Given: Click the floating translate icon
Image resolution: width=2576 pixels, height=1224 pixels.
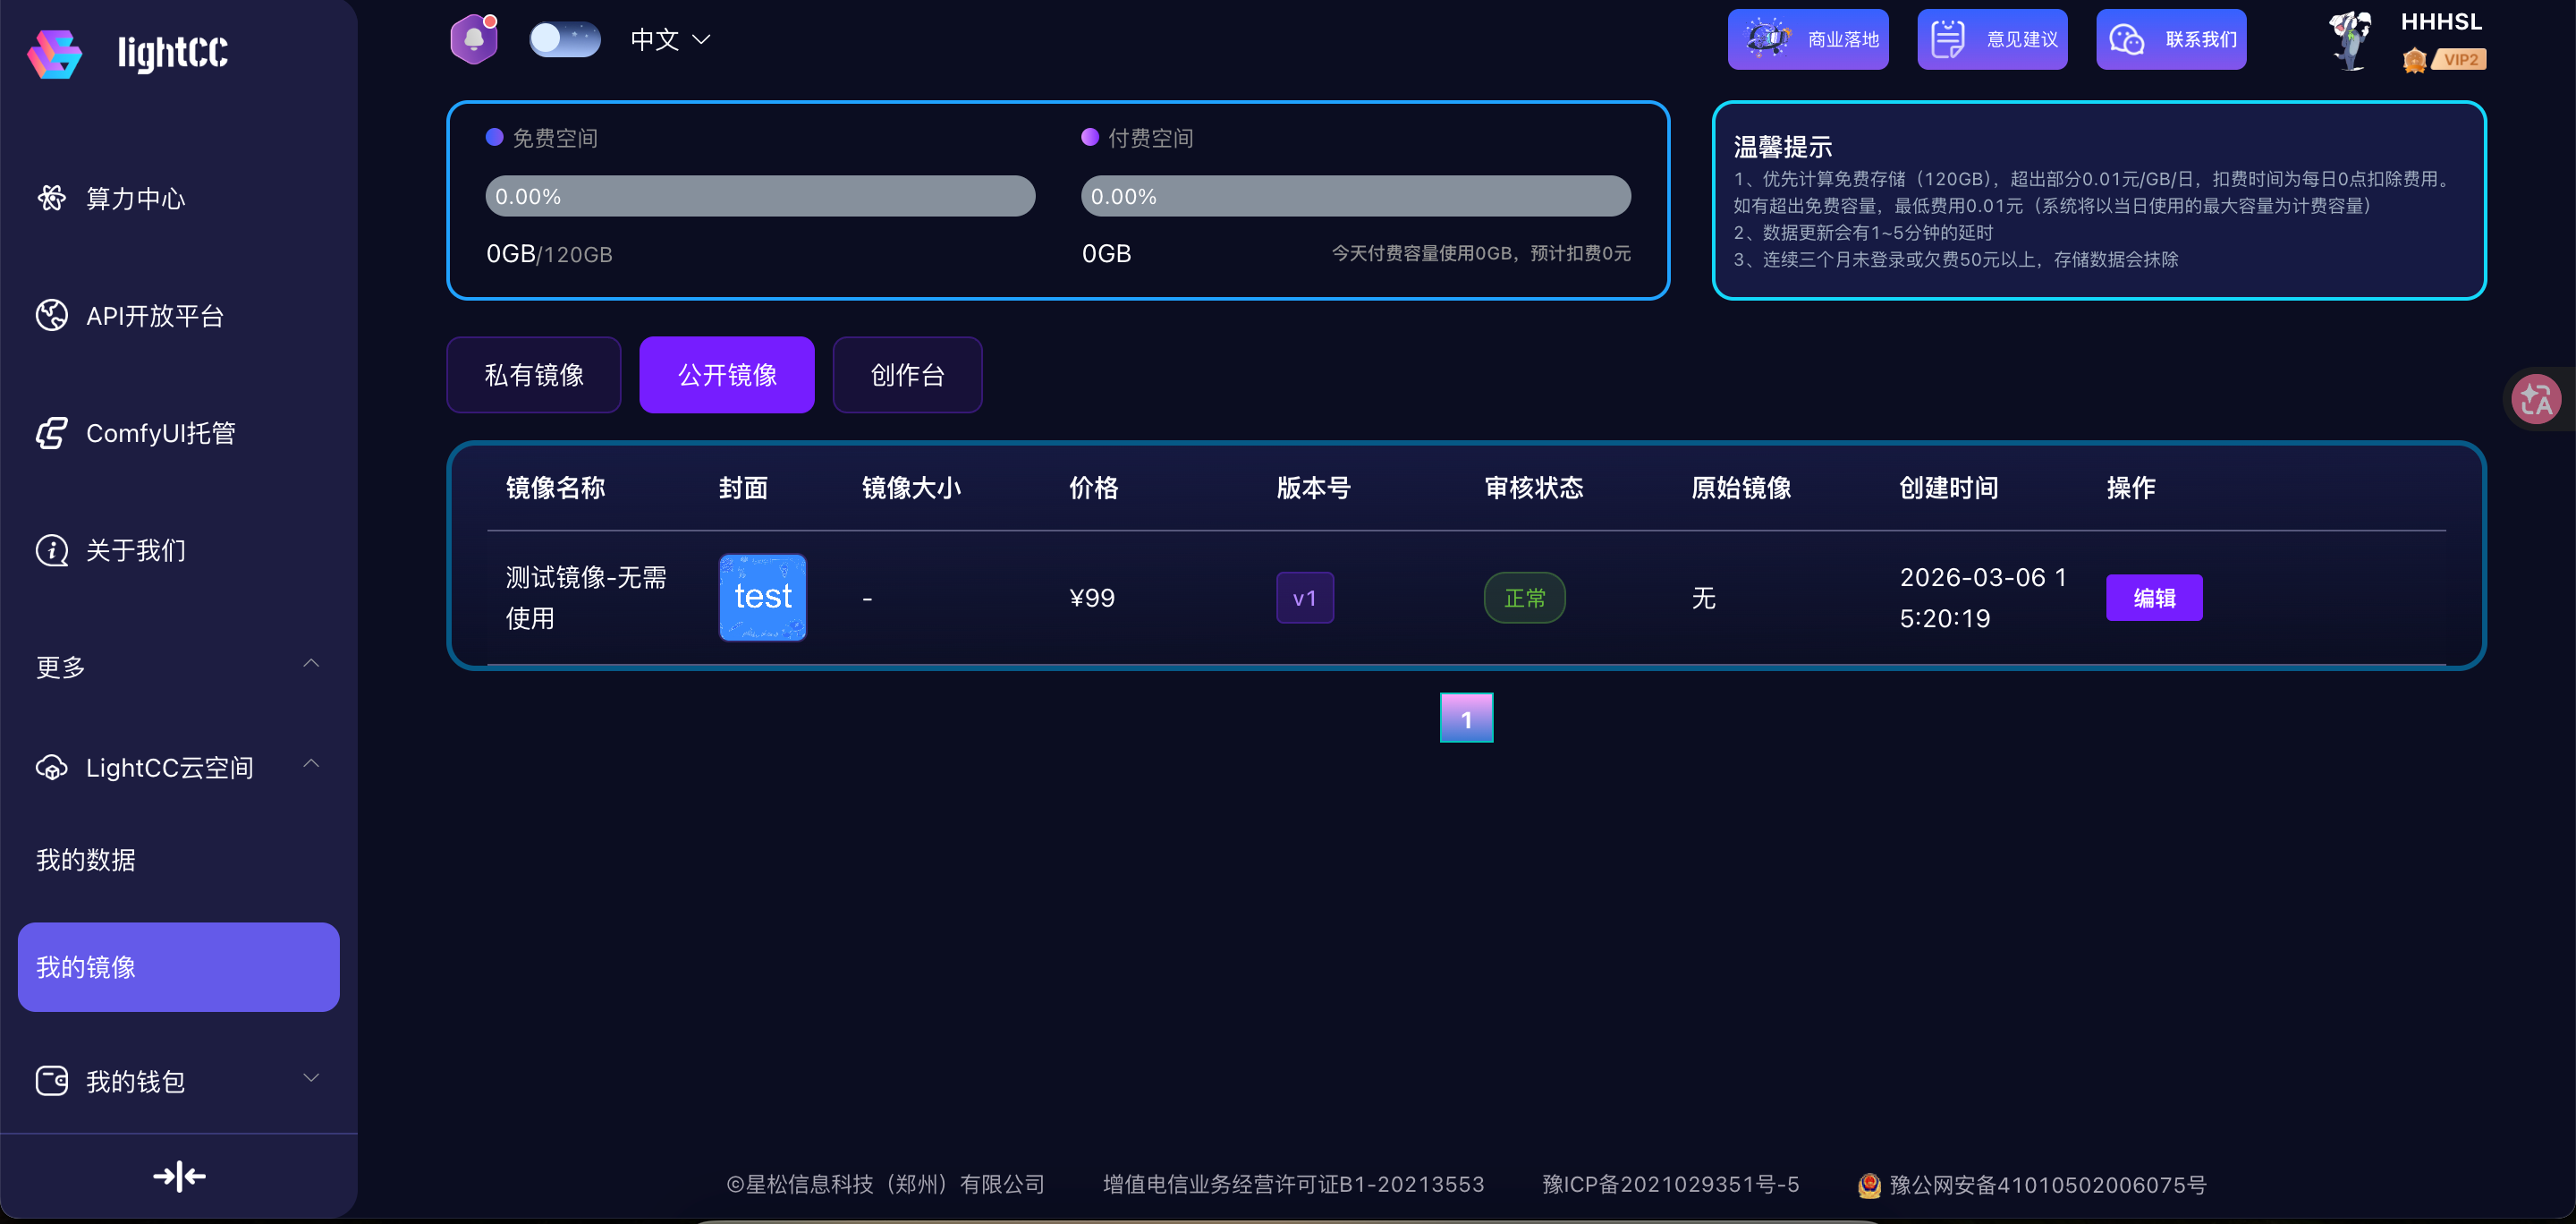Looking at the screenshot, I should [2535, 400].
